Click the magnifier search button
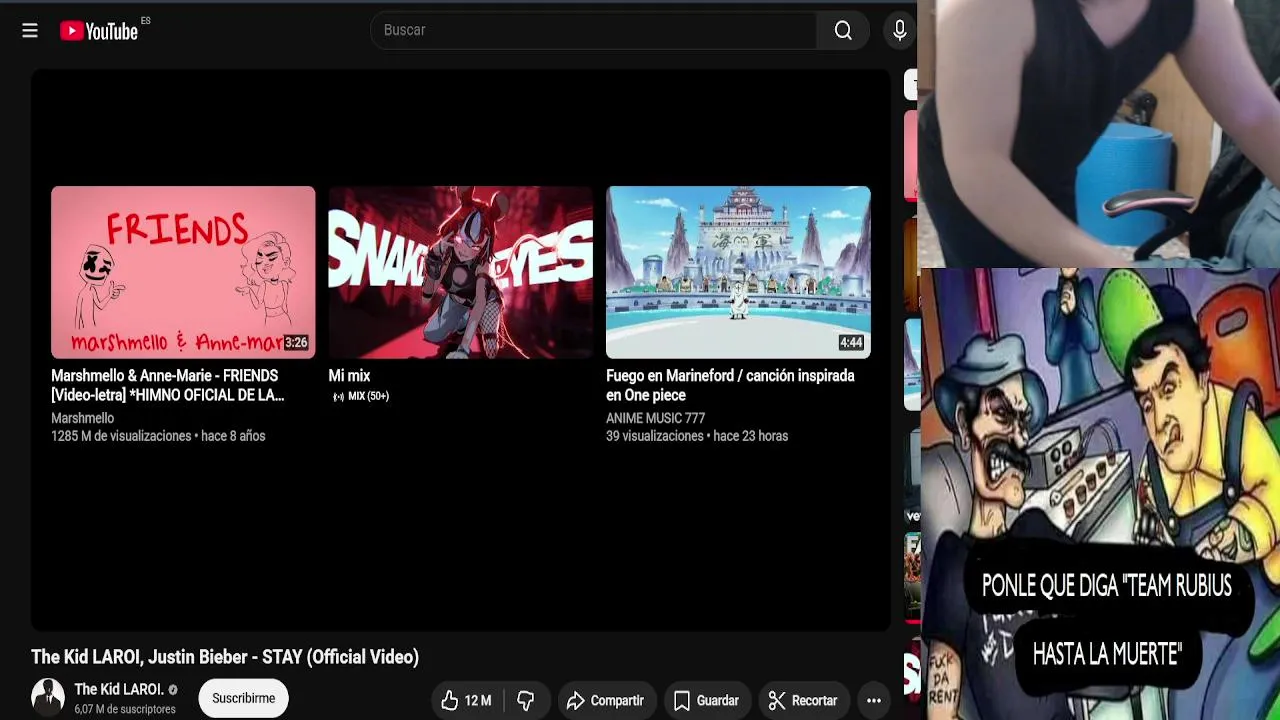Screen dimensions: 1280x720 [x=843, y=31]
